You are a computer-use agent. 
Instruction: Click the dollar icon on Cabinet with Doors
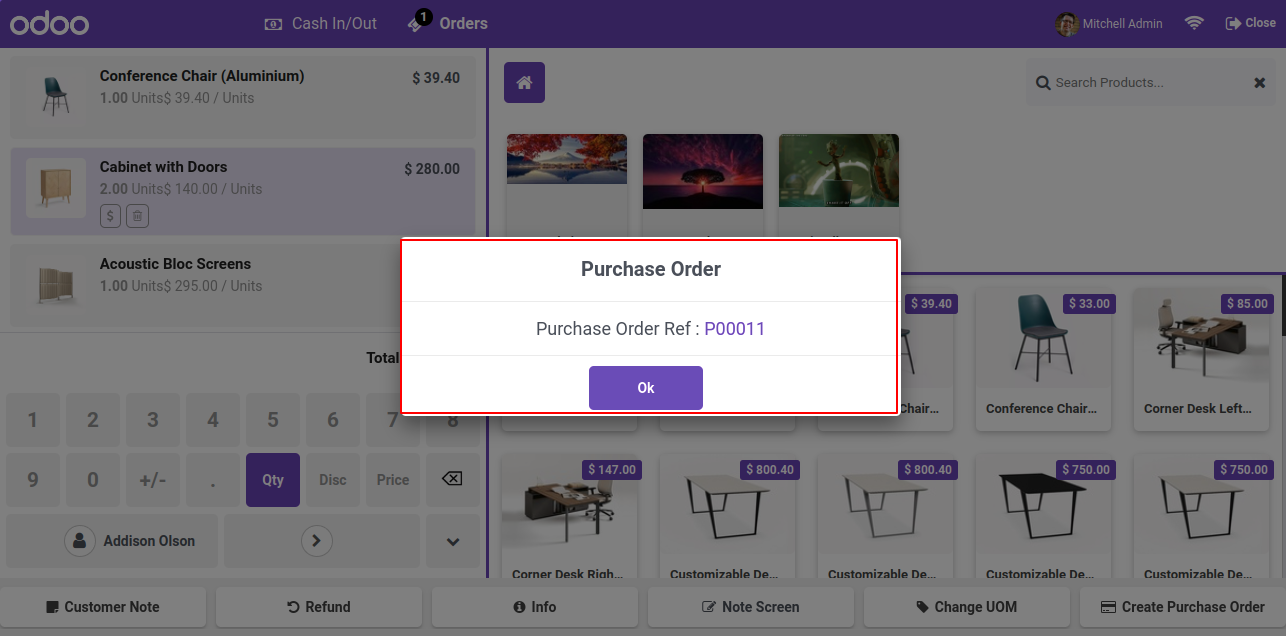[x=111, y=215]
